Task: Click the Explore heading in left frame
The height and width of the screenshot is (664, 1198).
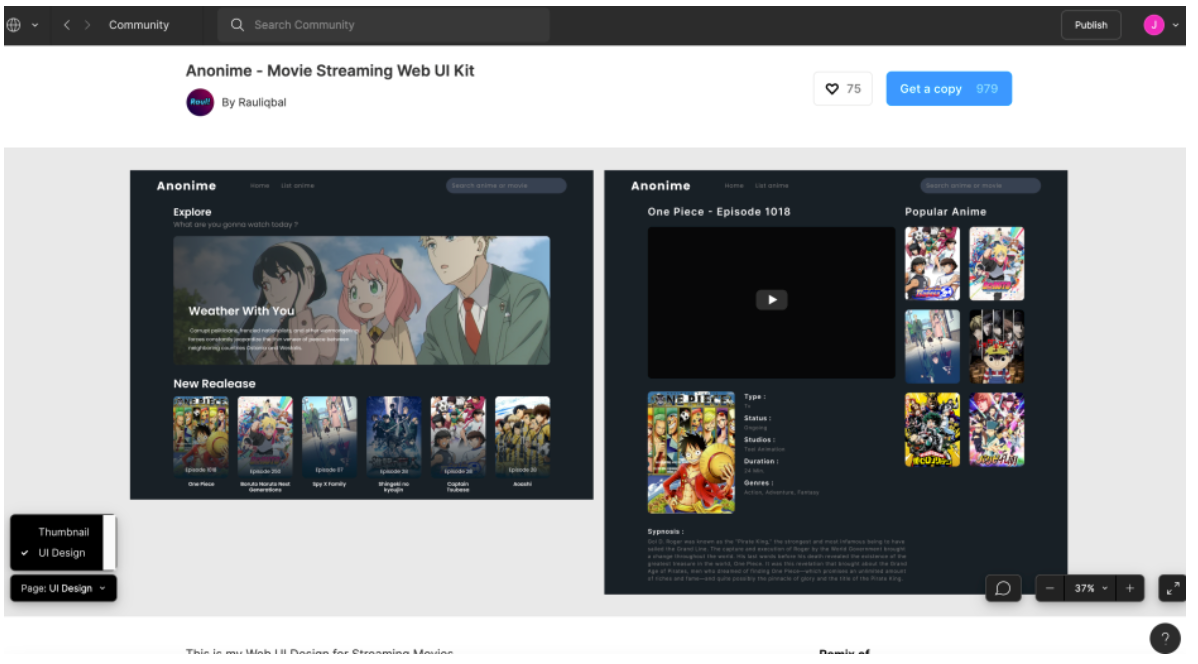Action: (x=193, y=212)
